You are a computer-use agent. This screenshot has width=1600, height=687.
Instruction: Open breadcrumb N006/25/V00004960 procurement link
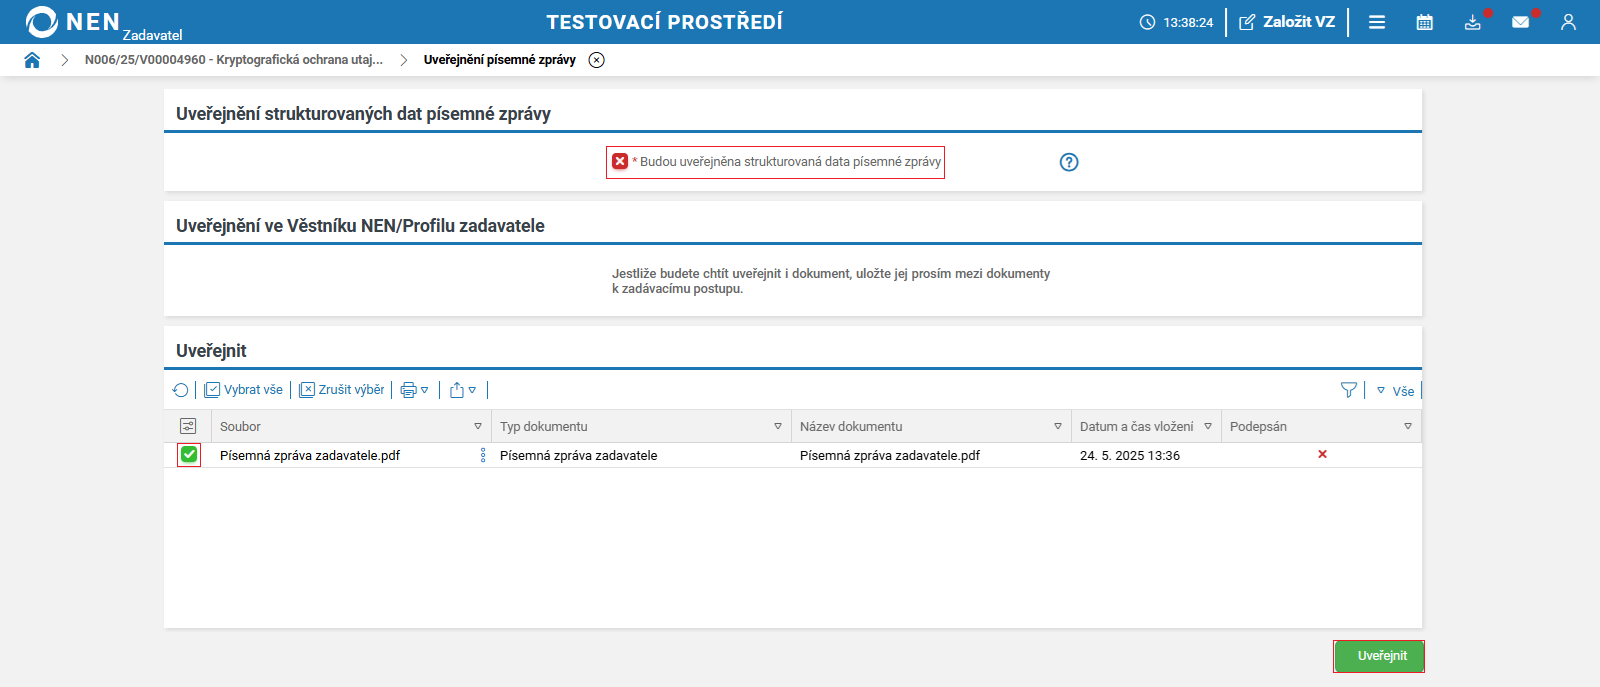tap(233, 60)
